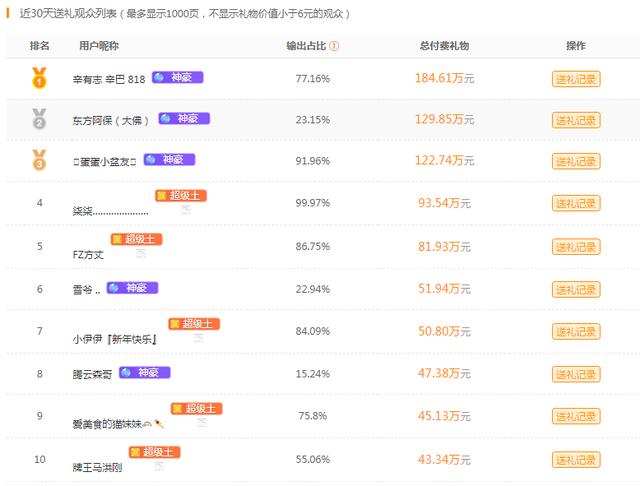
Task: Click 神豪 badge next to 东方阿保
Action: click(x=184, y=118)
